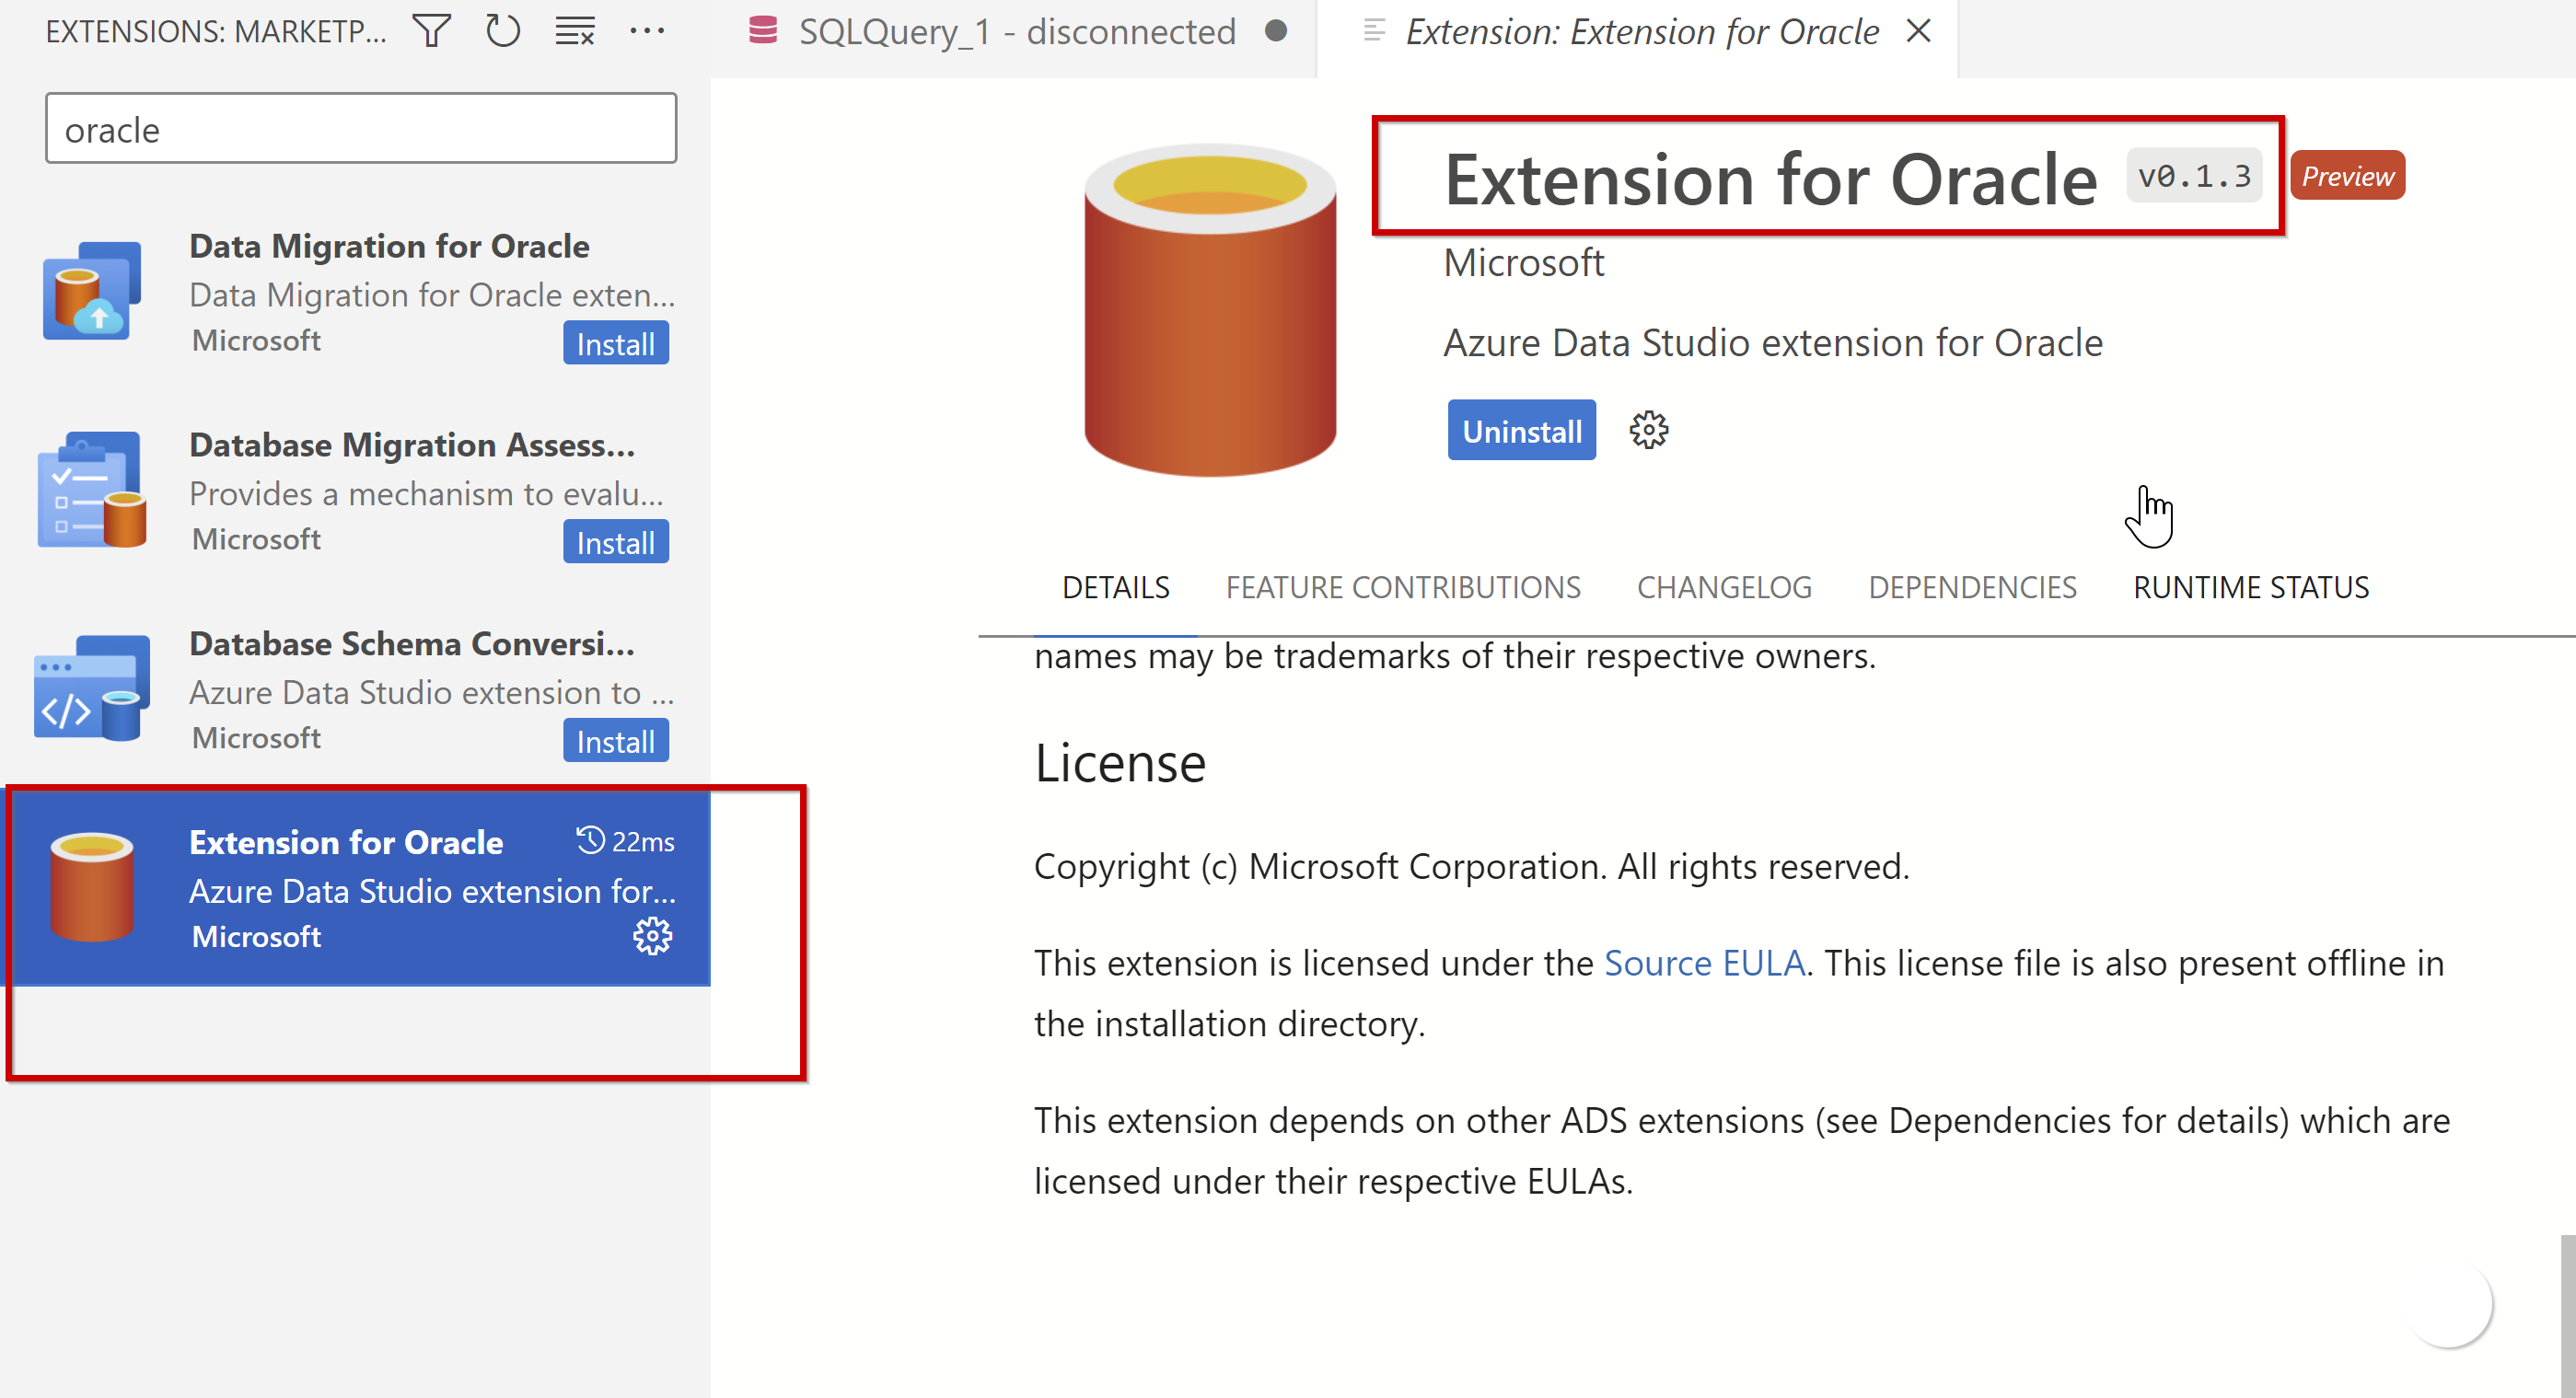Clear extensions search results icon
Screen dimensions: 2576x1398
click(x=575, y=31)
